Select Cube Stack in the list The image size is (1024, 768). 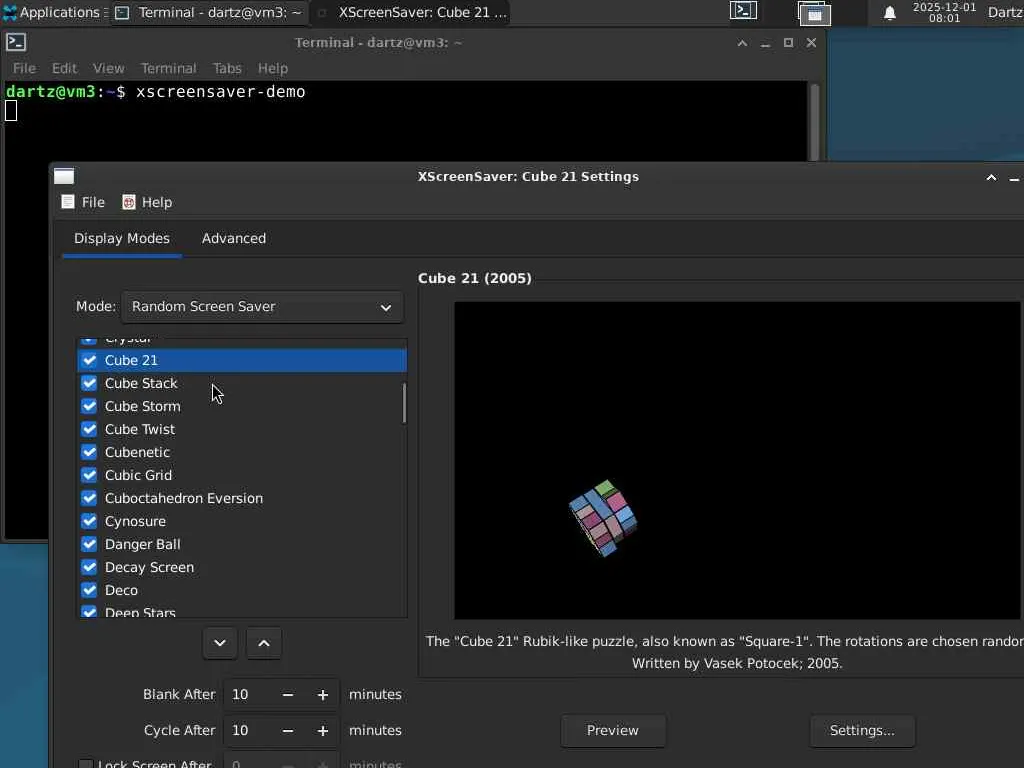(x=242, y=383)
